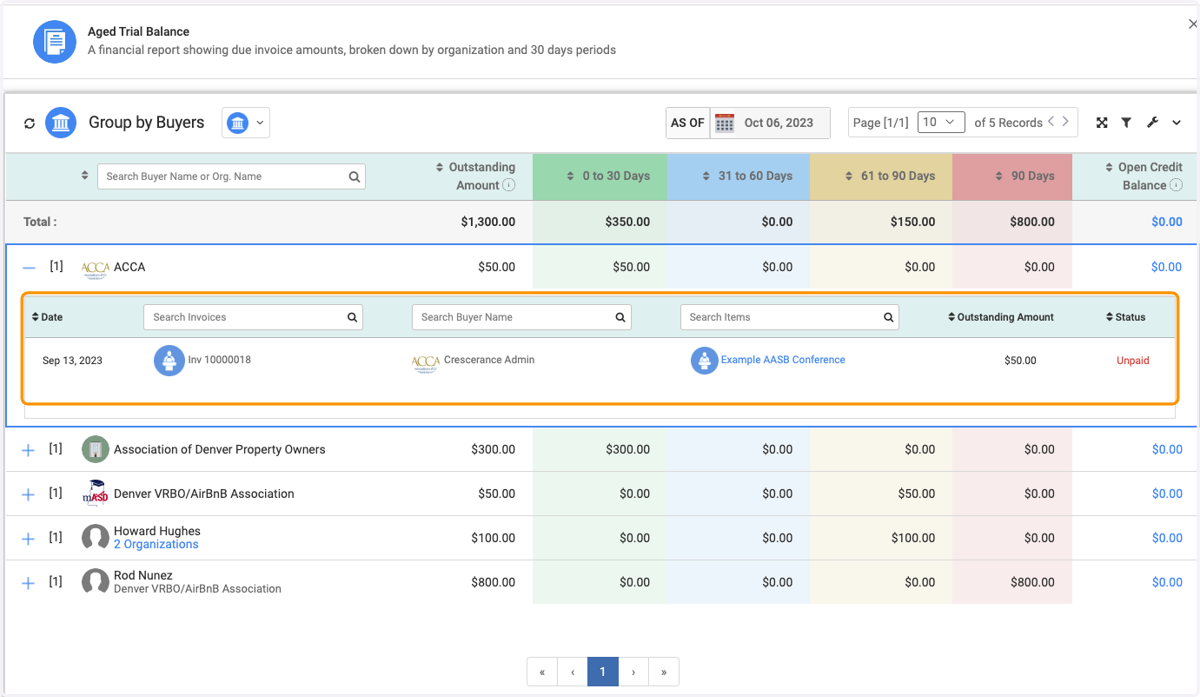Click magnifier in buyer or org search
1200x697 pixels.
[354, 177]
